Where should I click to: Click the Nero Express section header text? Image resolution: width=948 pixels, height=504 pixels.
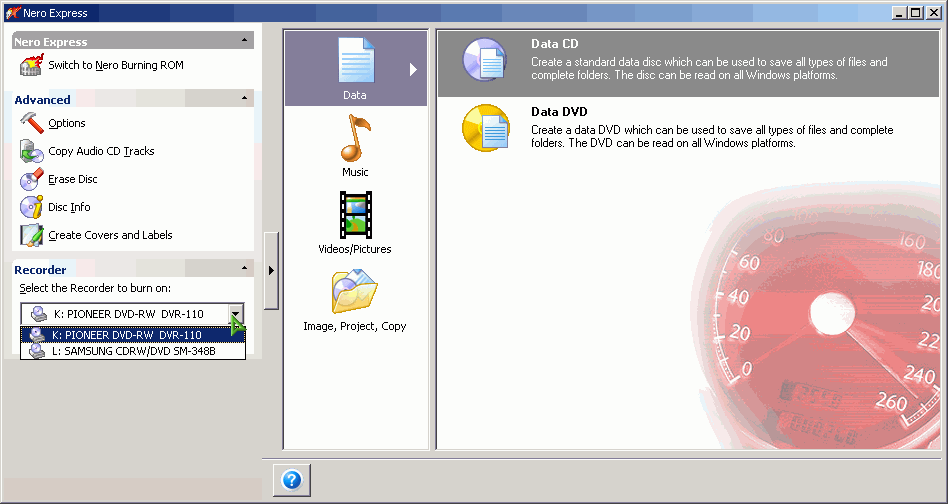click(51, 42)
